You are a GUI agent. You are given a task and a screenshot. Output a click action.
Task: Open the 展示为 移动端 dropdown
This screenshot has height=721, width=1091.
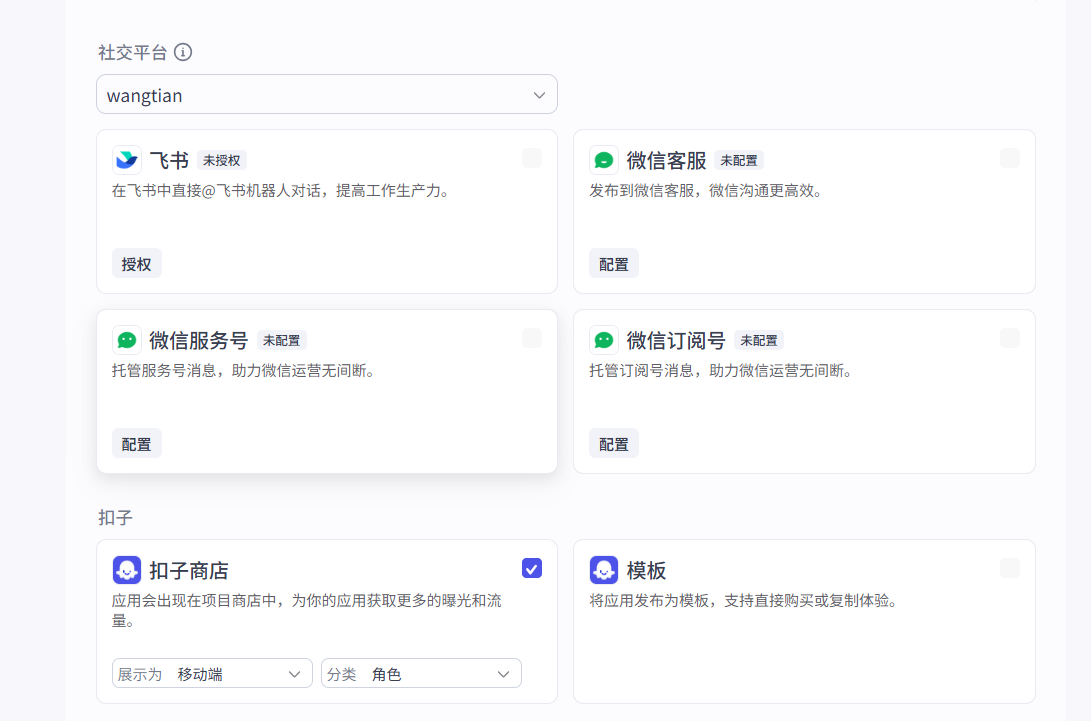(x=212, y=674)
